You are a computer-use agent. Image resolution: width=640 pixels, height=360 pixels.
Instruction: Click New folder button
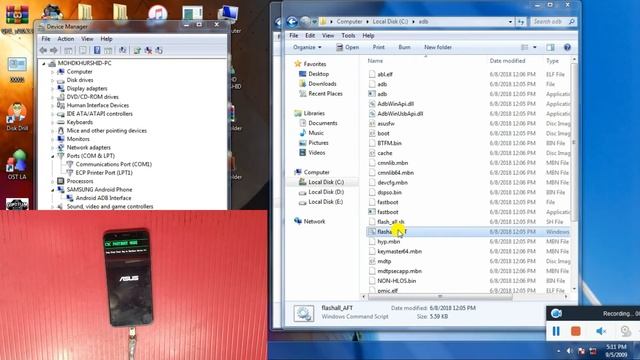click(438, 47)
